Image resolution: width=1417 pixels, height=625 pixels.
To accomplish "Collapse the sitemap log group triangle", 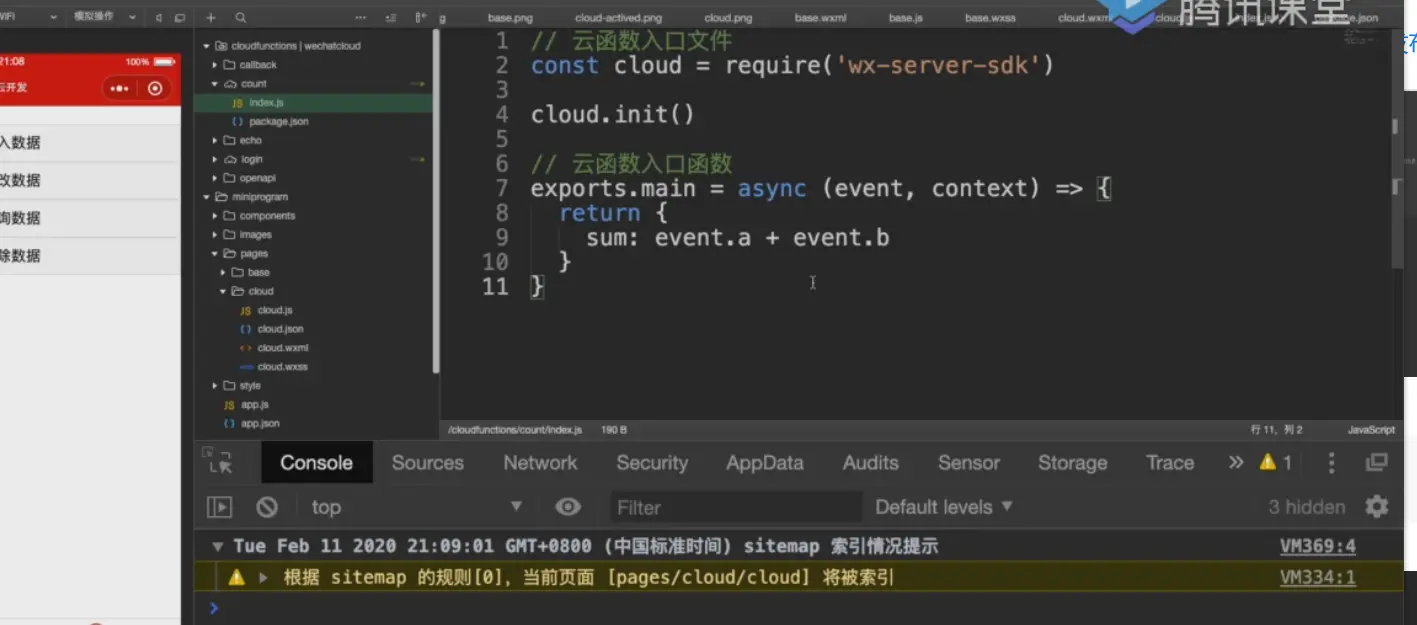I will [x=217, y=547].
